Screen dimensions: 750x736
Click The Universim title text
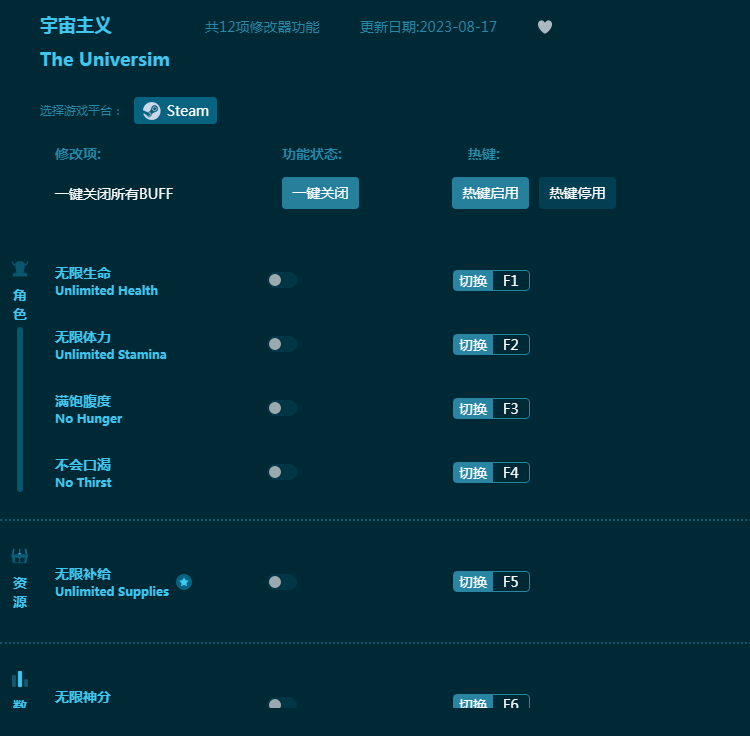(105, 60)
